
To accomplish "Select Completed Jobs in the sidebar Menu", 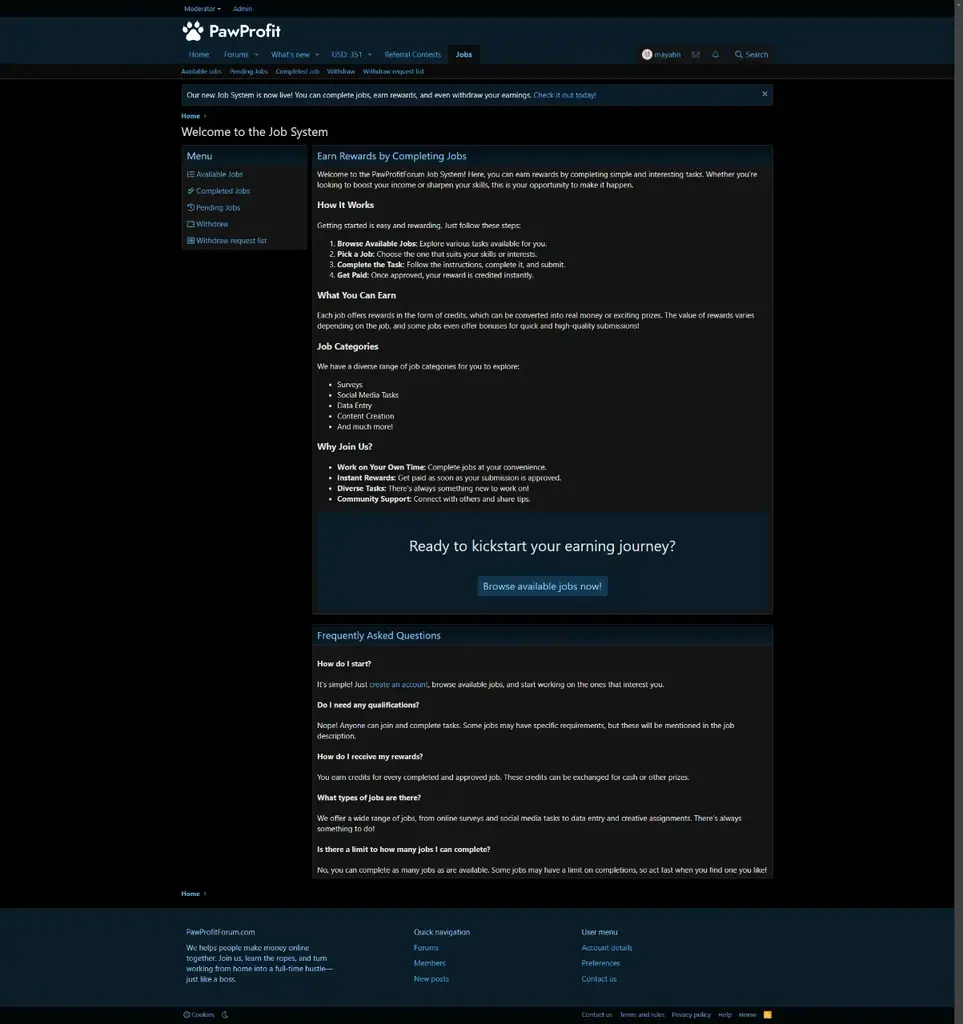I will [222, 191].
